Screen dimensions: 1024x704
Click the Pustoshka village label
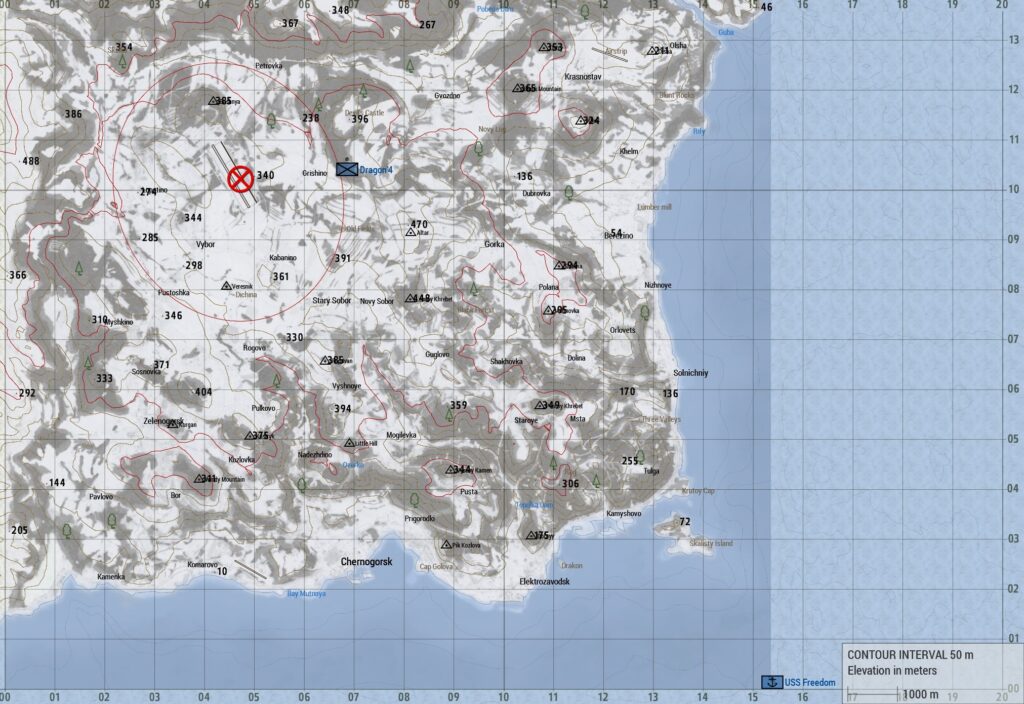coord(174,293)
